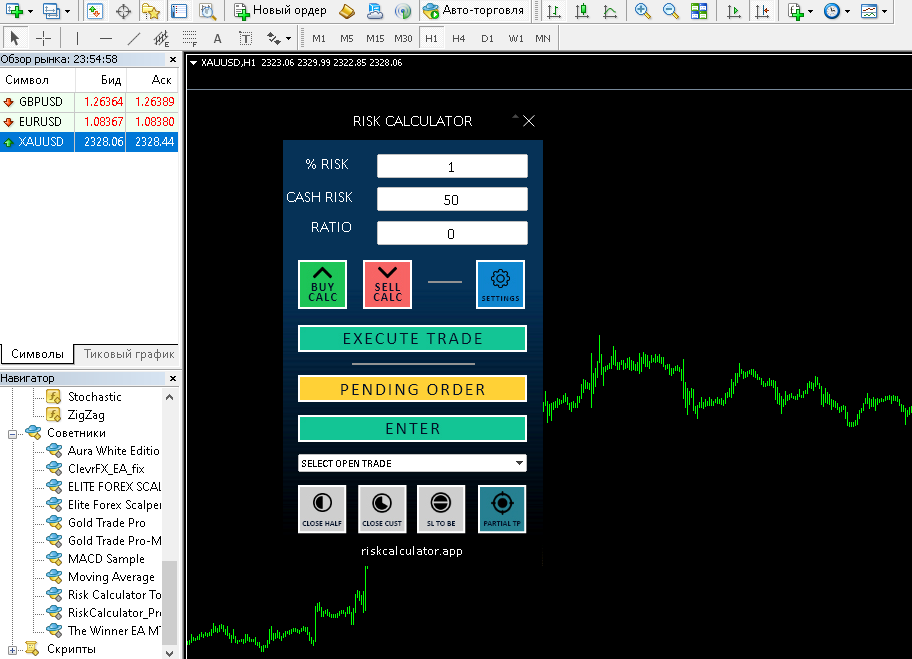Toggle the Авто-торговля auto trading button
The width and height of the screenshot is (912, 659).
pos(473,12)
